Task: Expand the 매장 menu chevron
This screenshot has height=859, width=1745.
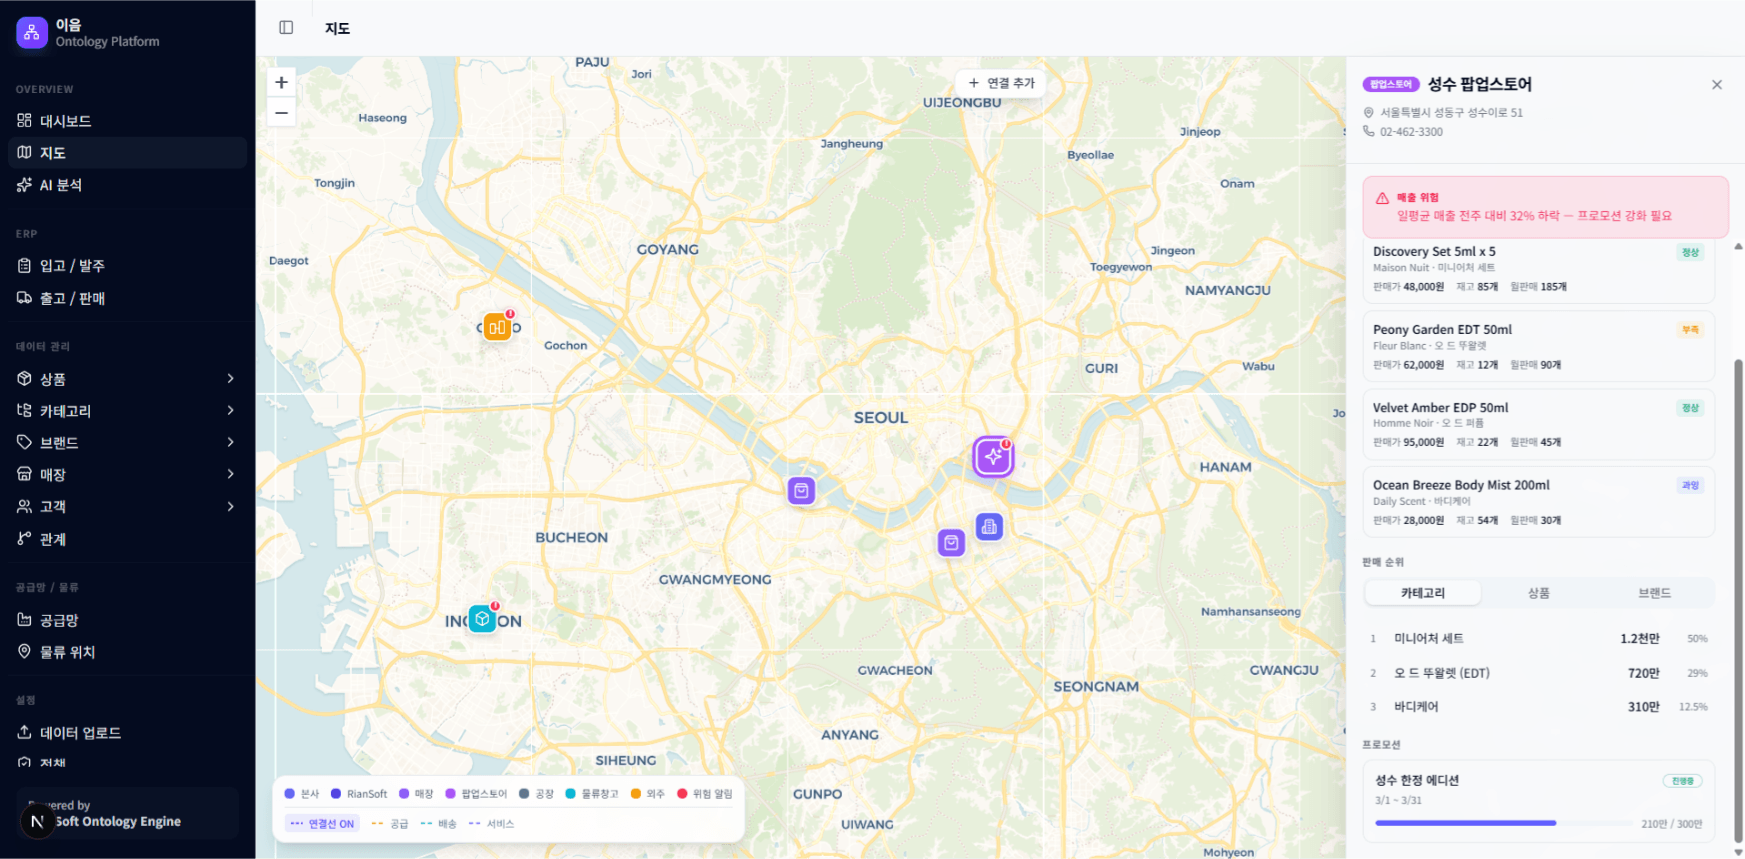Action: tap(231, 474)
